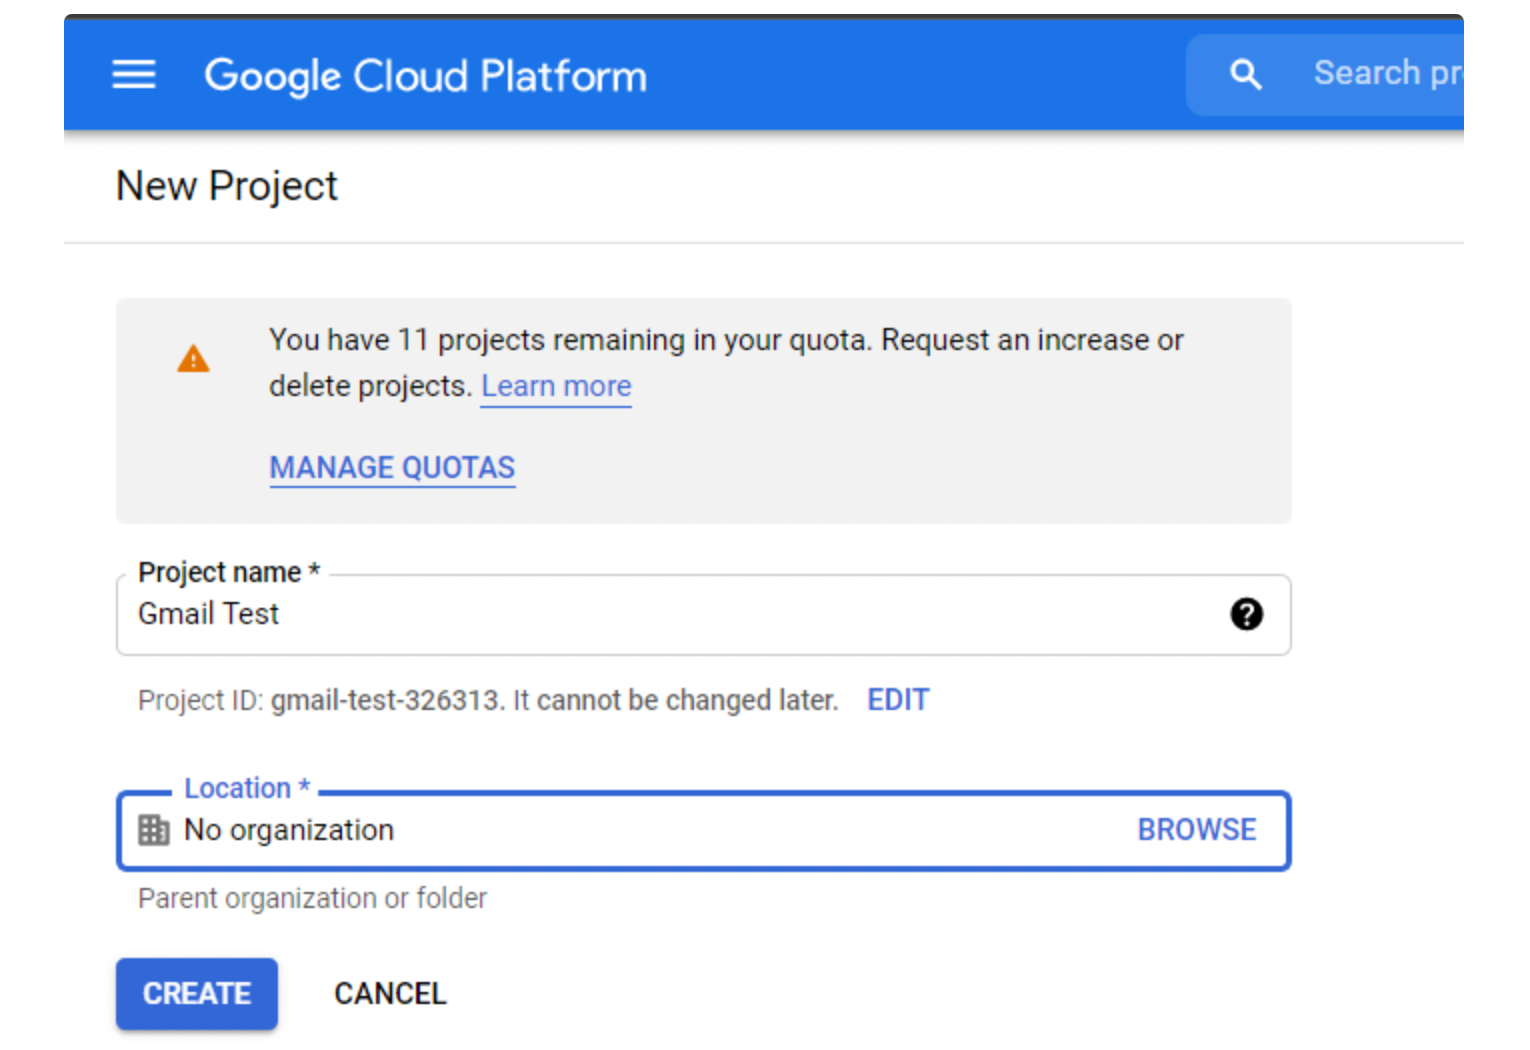
Task: Click the organization building icon
Action: coord(153,830)
